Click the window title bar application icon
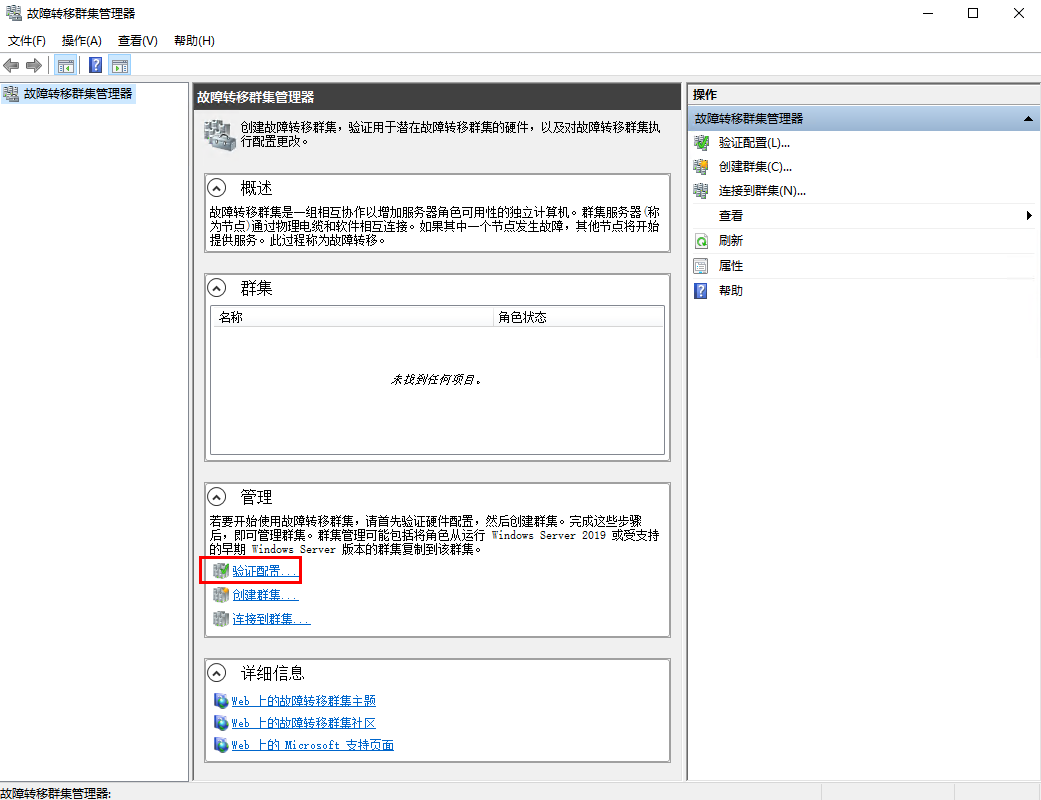This screenshot has width=1041, height=800. coord(14,13)
